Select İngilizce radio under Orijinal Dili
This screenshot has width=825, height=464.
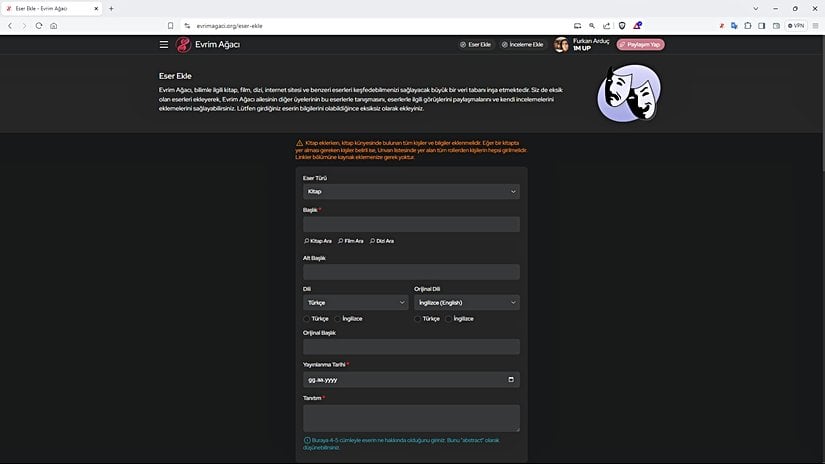tap(449, 318)
